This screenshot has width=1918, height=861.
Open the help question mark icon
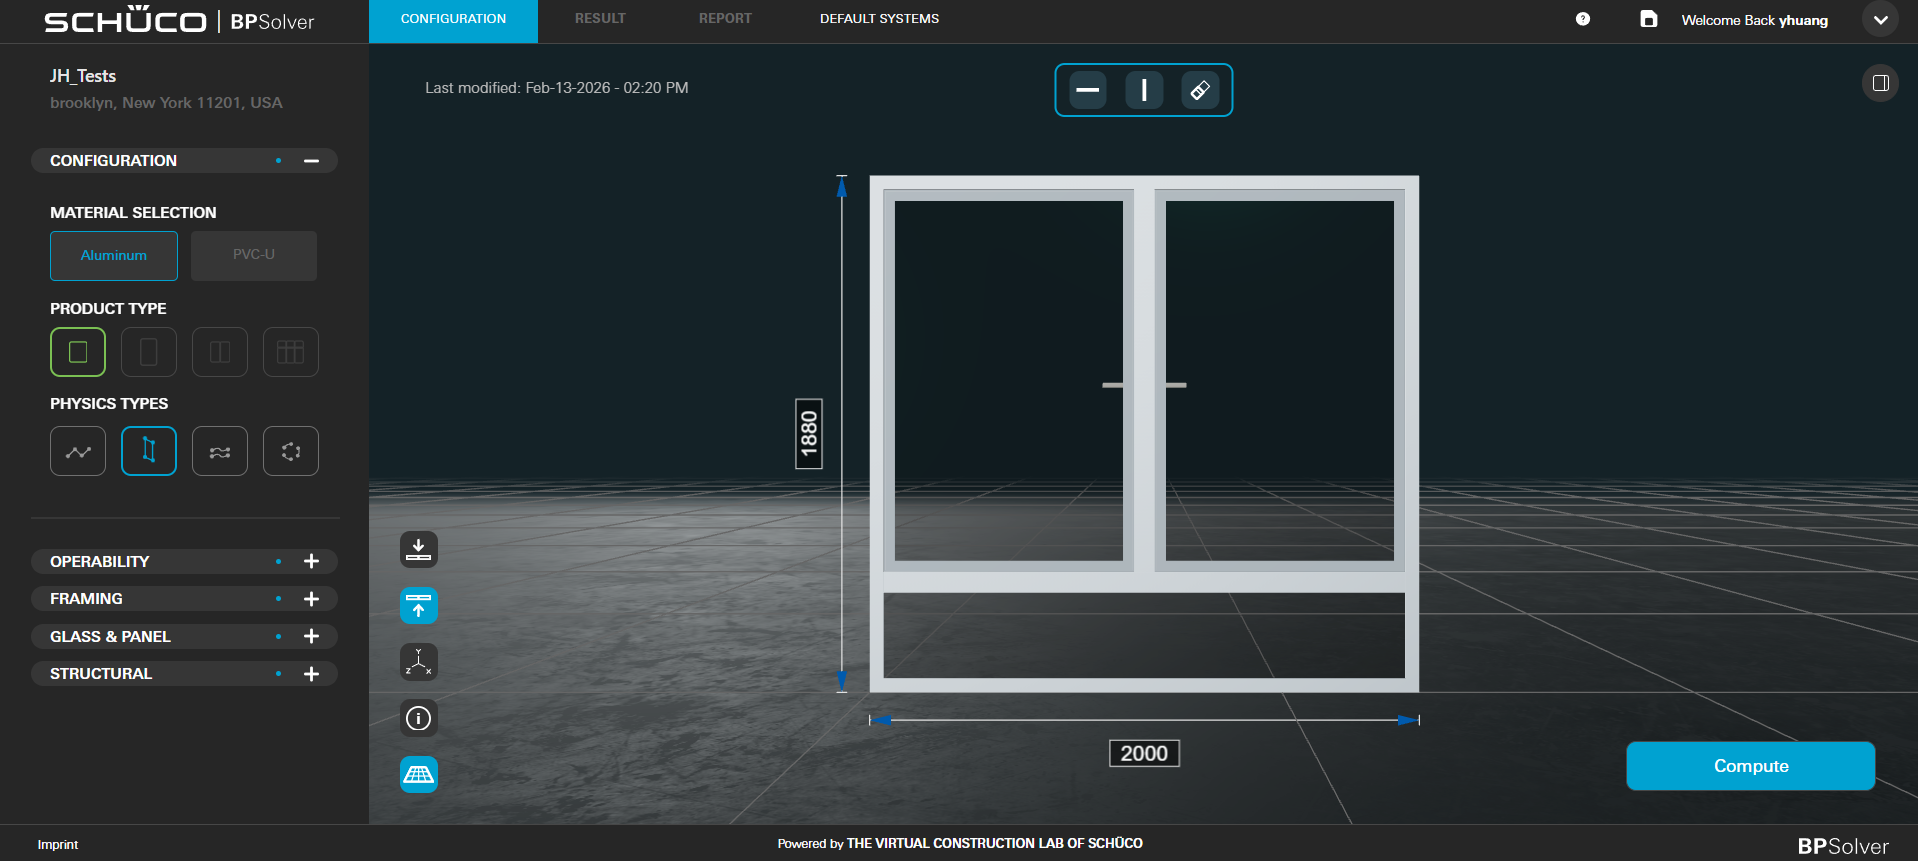pos(1583,19)
